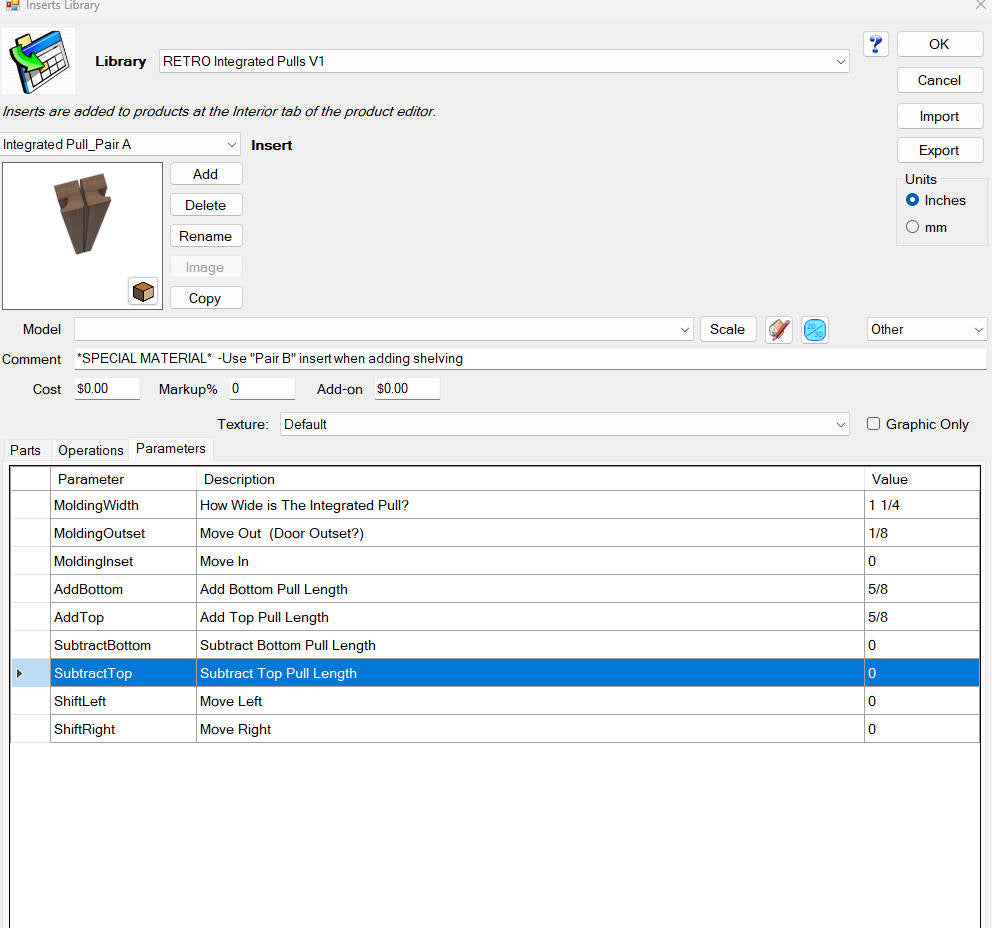Click the MoldingWidth value 1 1/4
This screenshot has width=992, height=928.
(922, 505)
